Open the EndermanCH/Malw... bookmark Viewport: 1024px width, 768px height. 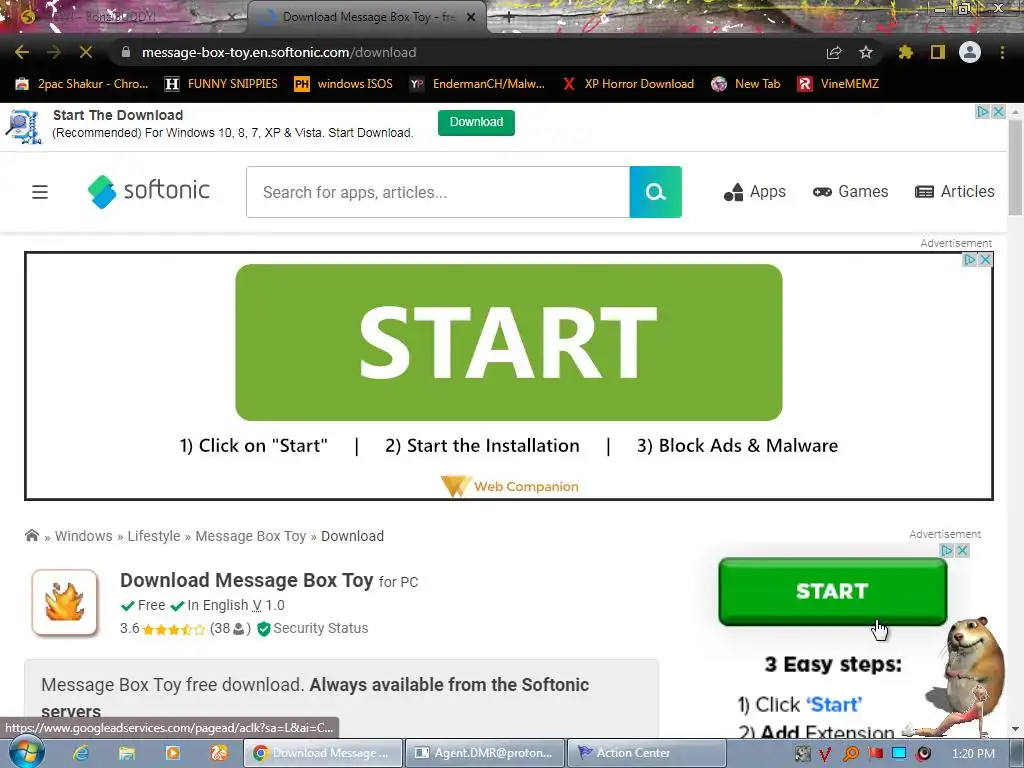(x=477, y=84)
